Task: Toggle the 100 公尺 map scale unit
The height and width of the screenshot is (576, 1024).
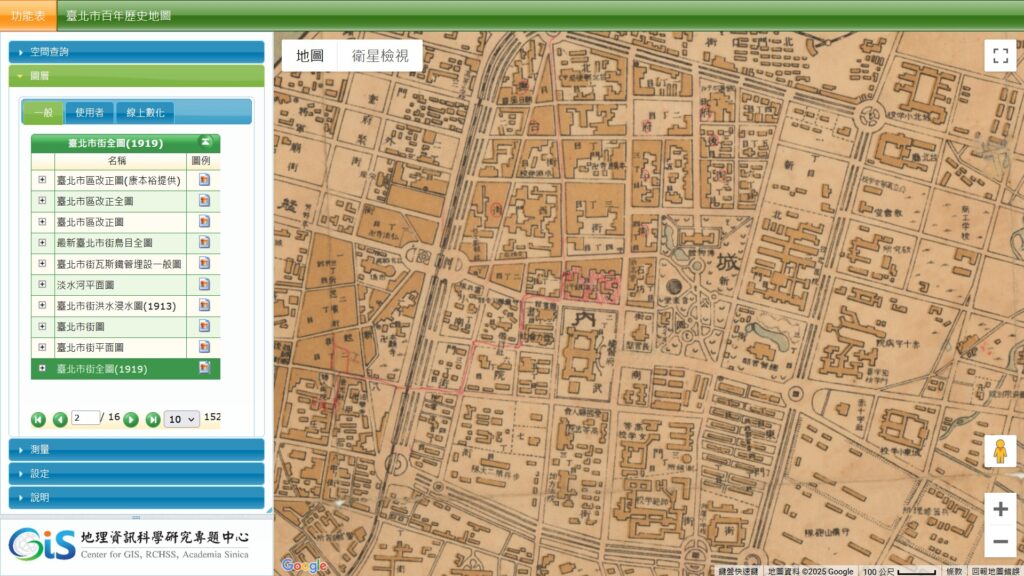Action: pos(900,571)
